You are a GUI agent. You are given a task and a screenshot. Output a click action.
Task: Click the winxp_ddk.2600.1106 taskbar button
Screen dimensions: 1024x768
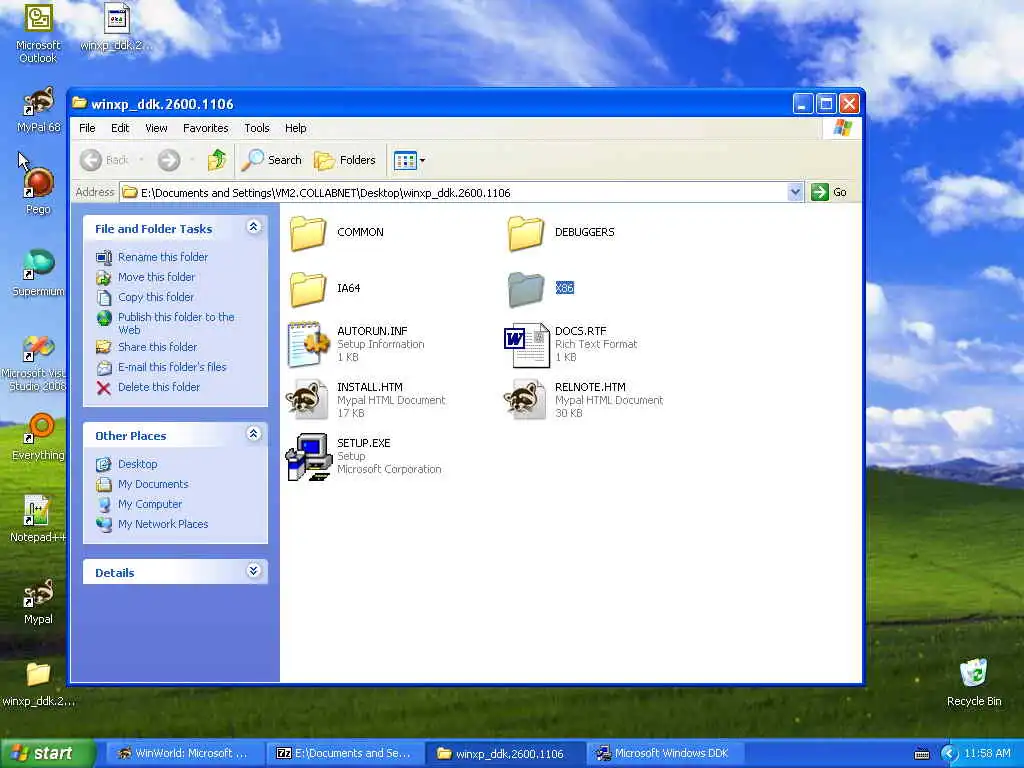click(x=504, y=754)
